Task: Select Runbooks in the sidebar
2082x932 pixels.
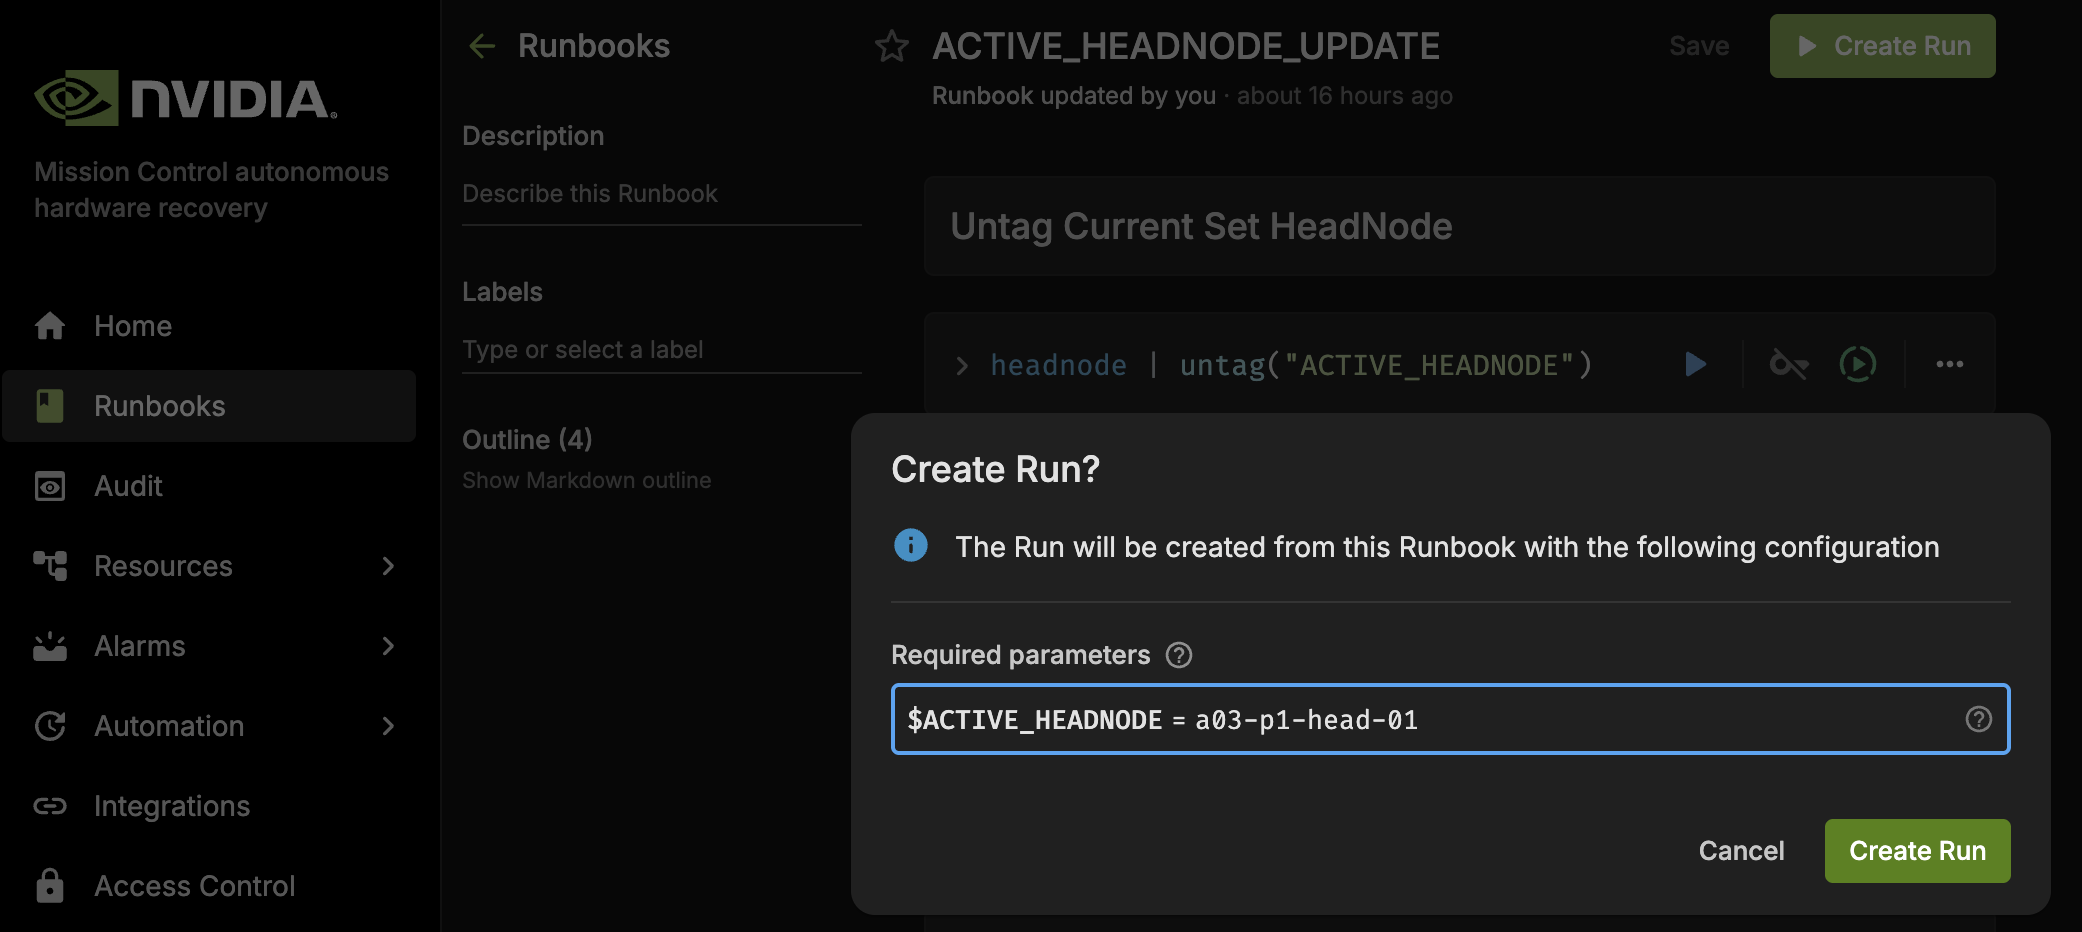Action: pos(208,406)
